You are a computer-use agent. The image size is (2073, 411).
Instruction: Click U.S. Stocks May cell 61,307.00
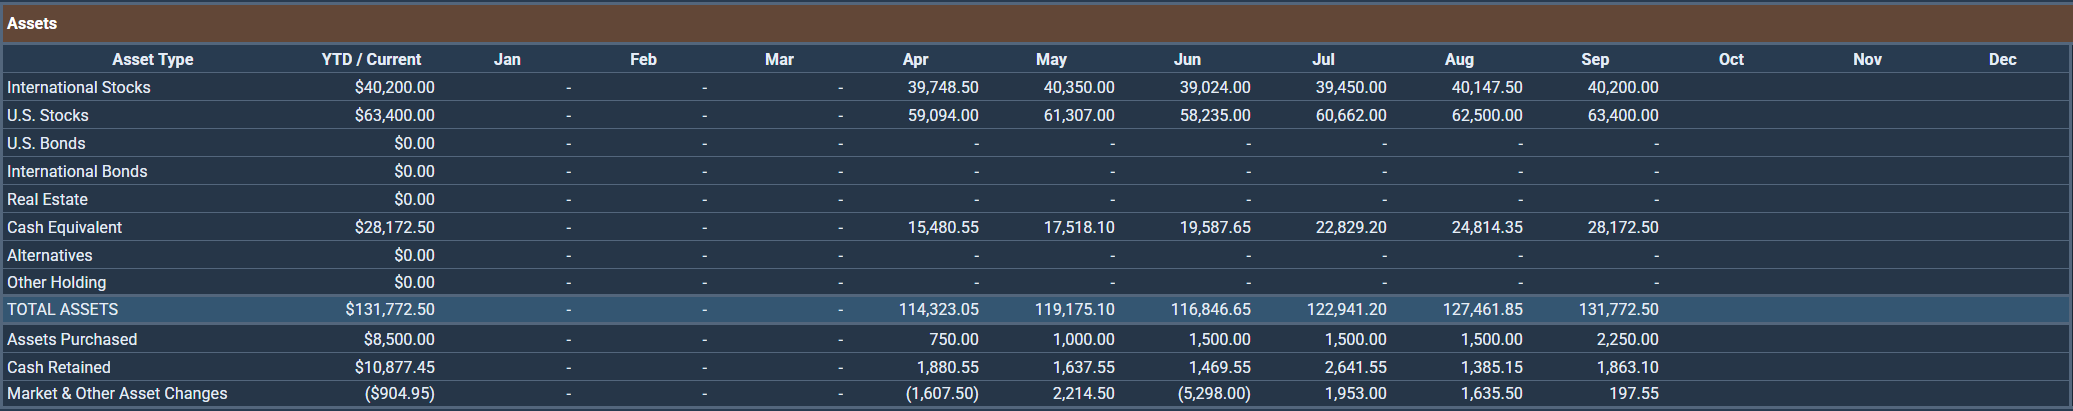[1079, 115]
